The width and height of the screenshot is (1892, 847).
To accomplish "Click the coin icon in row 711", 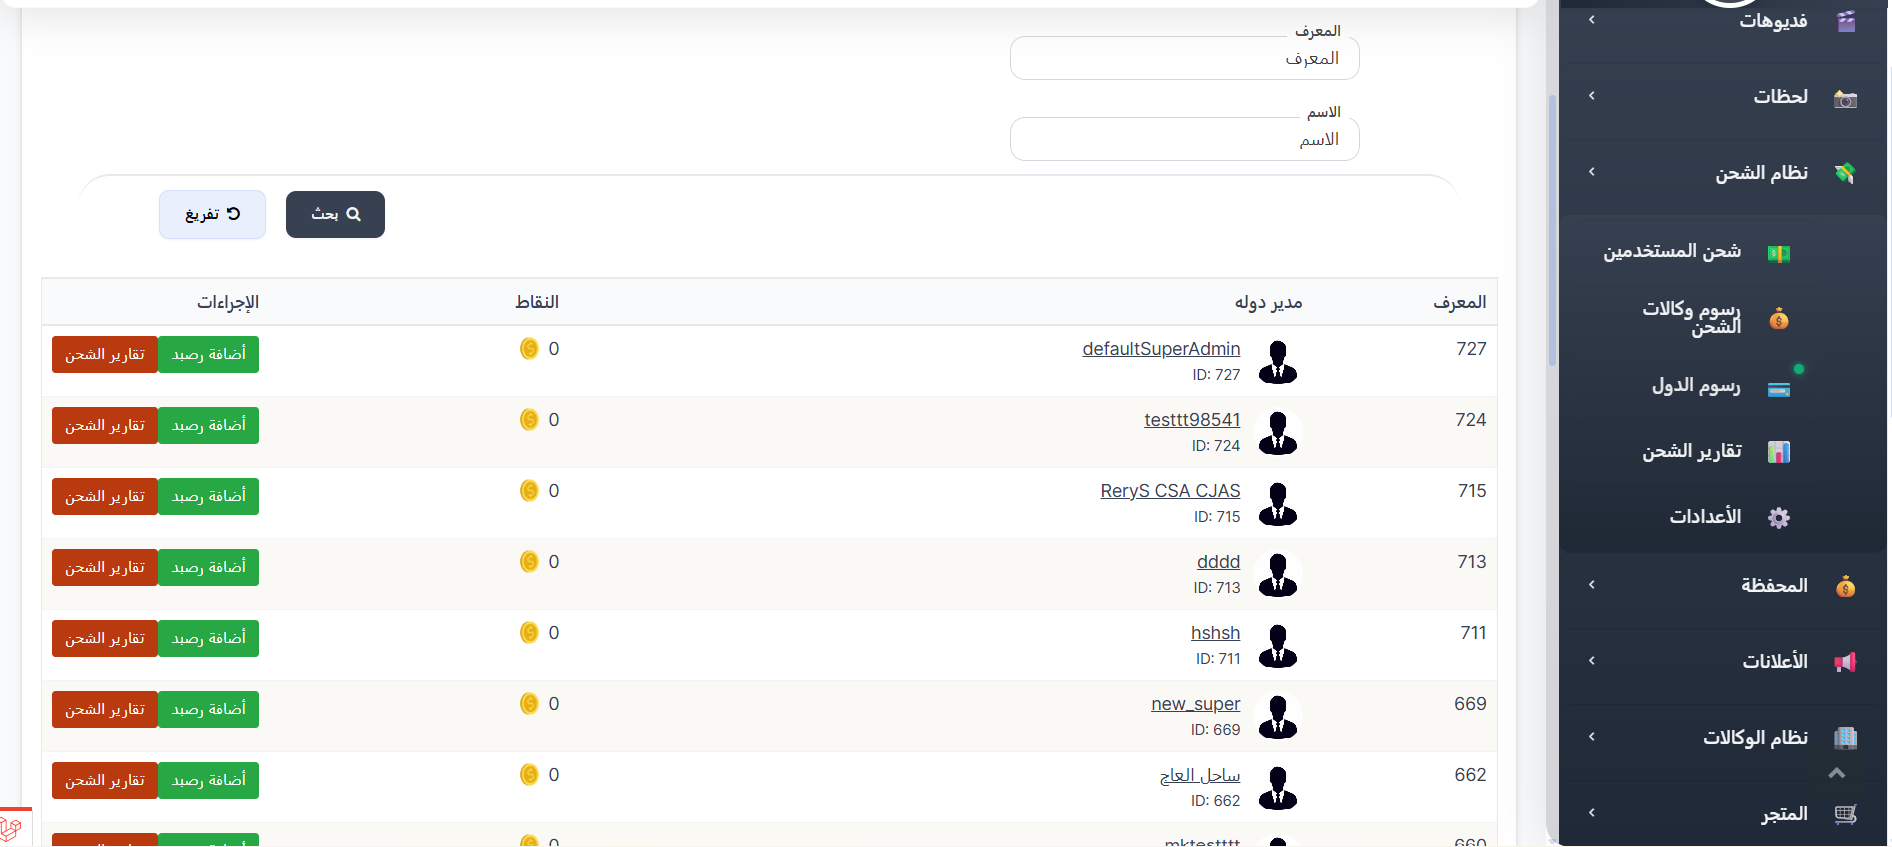I will pyautogui.click(x=529, y=633).
